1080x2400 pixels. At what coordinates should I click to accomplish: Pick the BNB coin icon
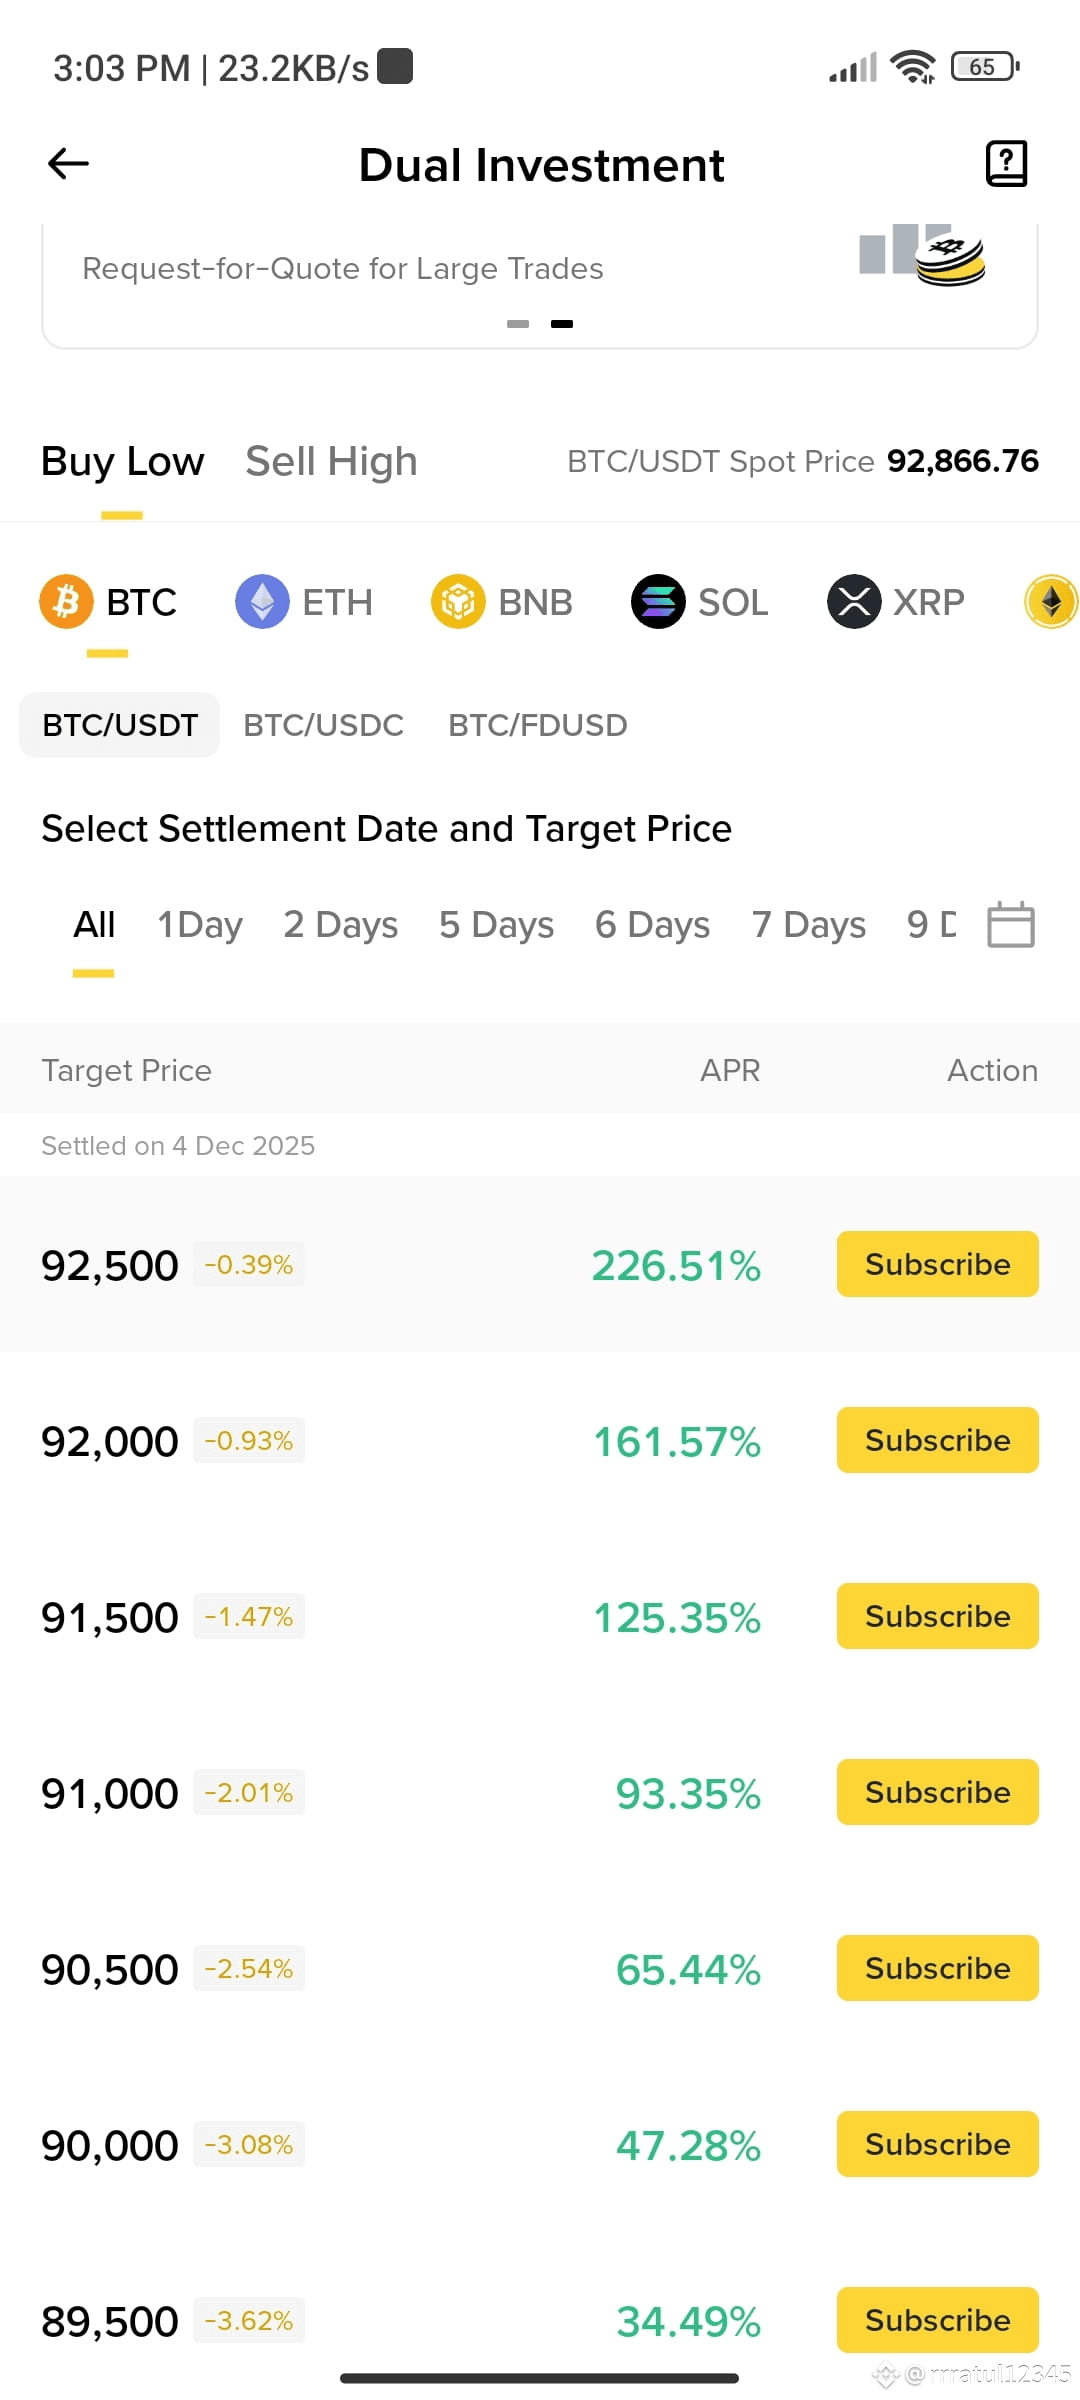click(458, 602)
